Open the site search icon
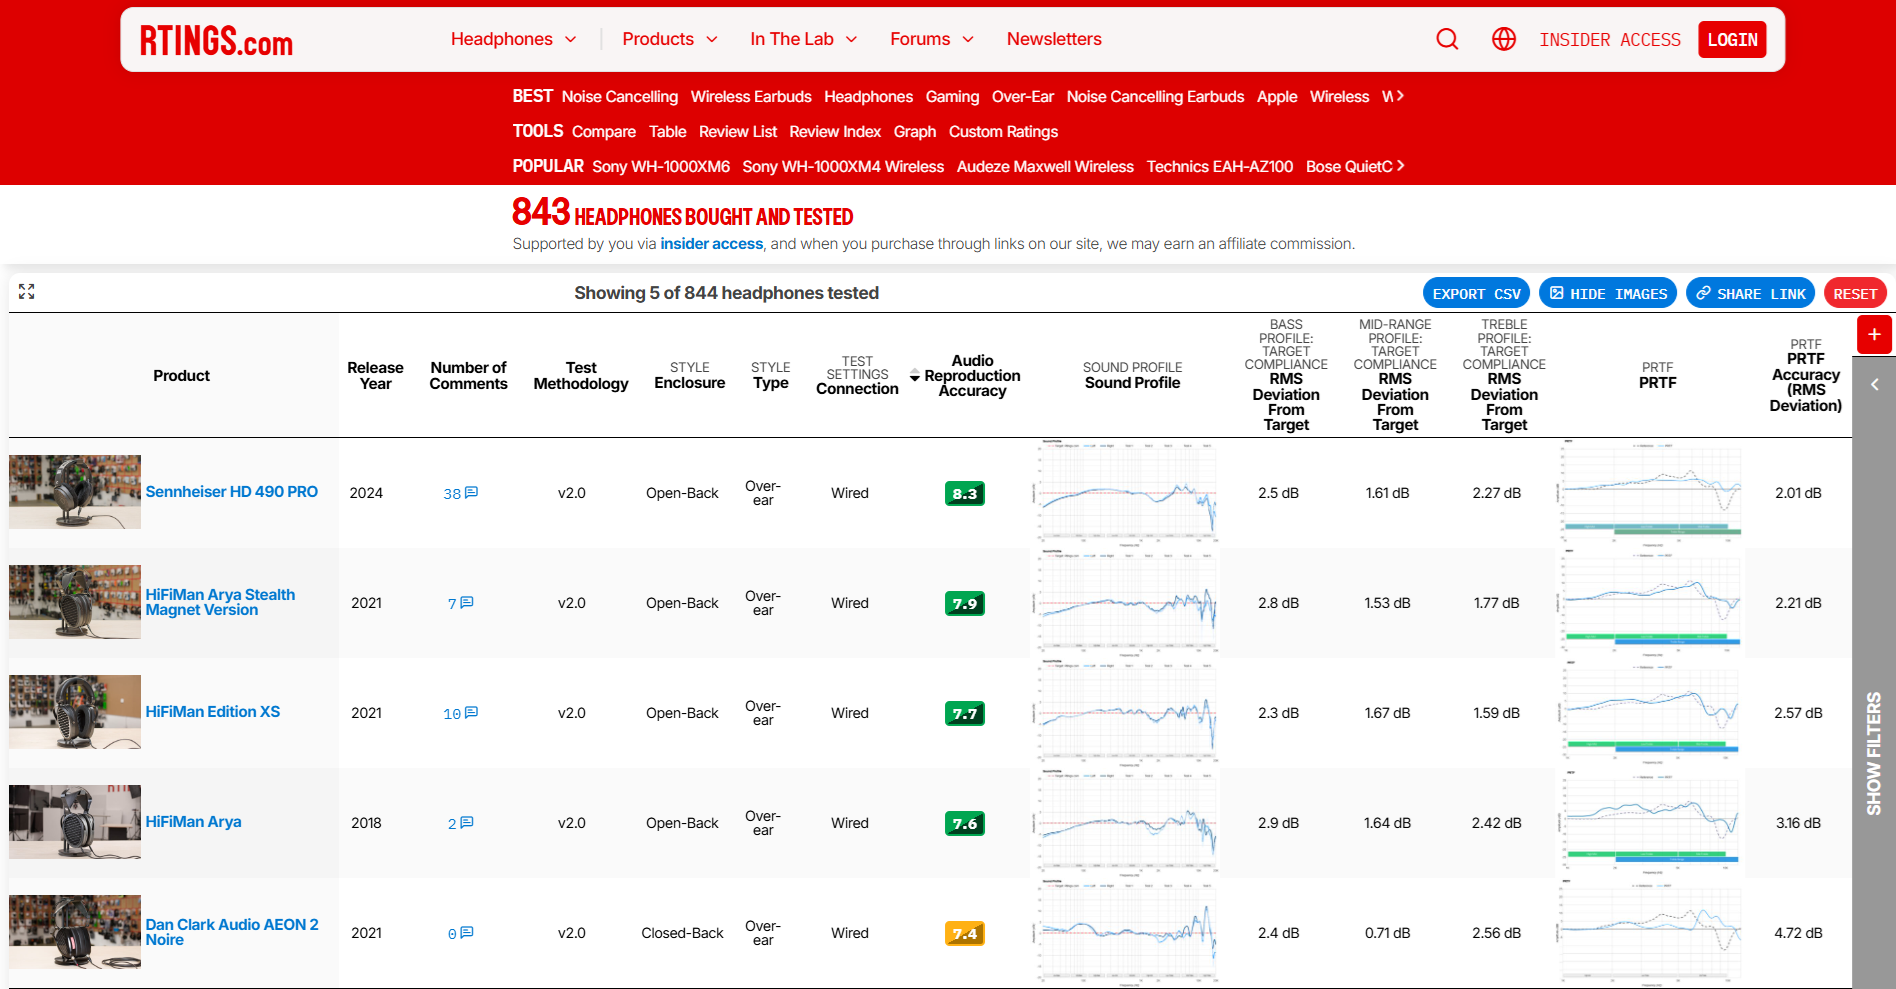The image size is (1896, 989). pyautogui.click(x=1447, y=39)
